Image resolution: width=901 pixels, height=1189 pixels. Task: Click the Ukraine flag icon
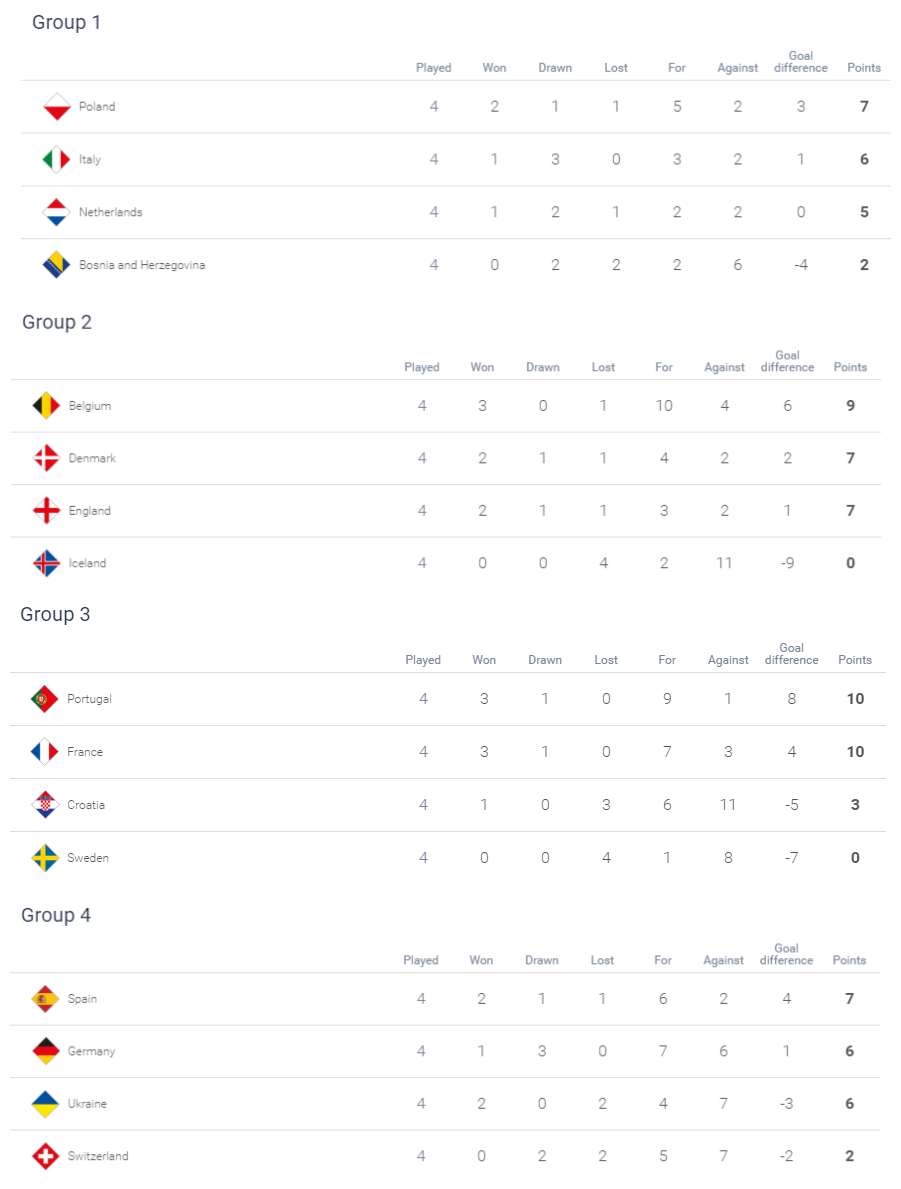46,1104
